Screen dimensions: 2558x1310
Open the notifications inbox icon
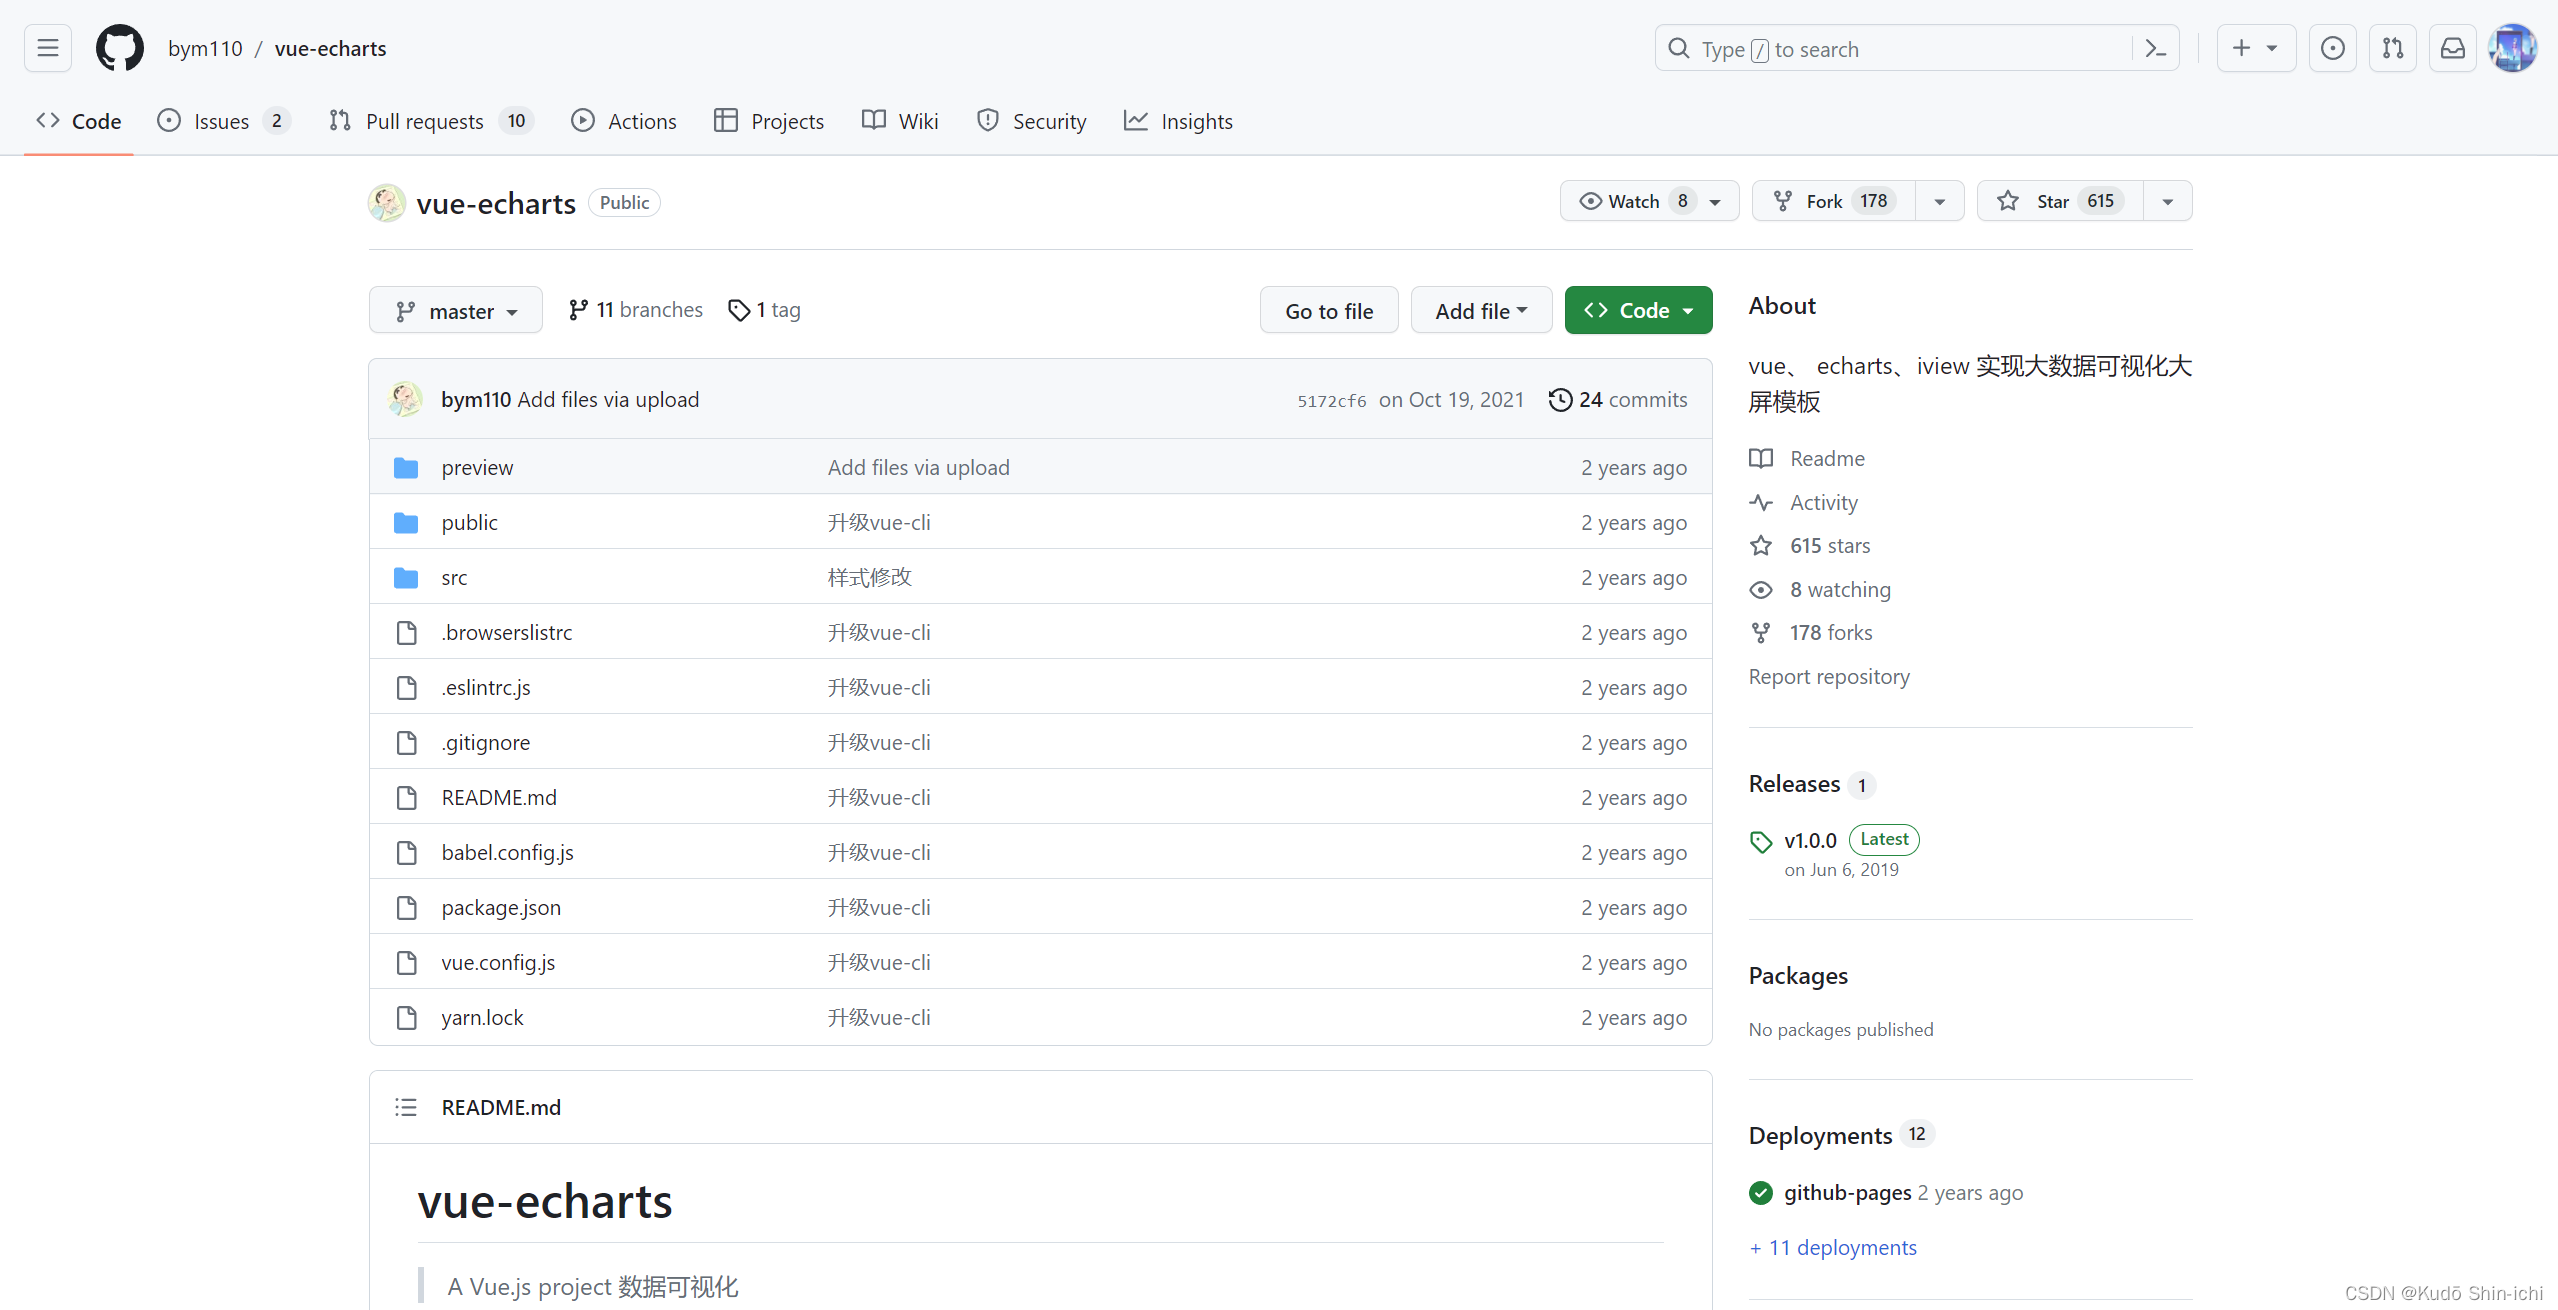pyautogui.click(x=2452, y=48)
